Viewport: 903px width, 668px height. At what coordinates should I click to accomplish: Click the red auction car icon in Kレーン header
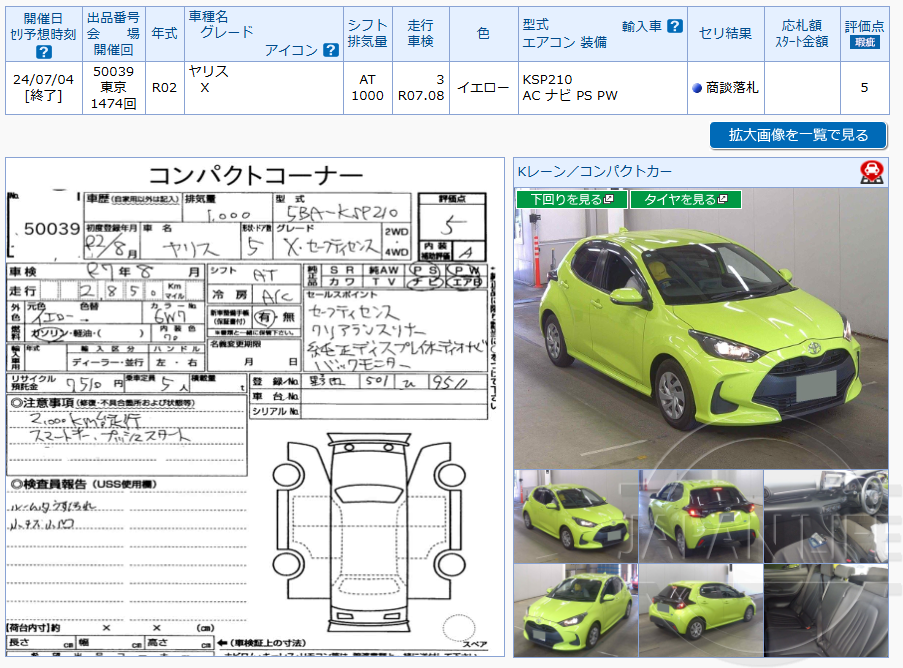pos(872,170)
